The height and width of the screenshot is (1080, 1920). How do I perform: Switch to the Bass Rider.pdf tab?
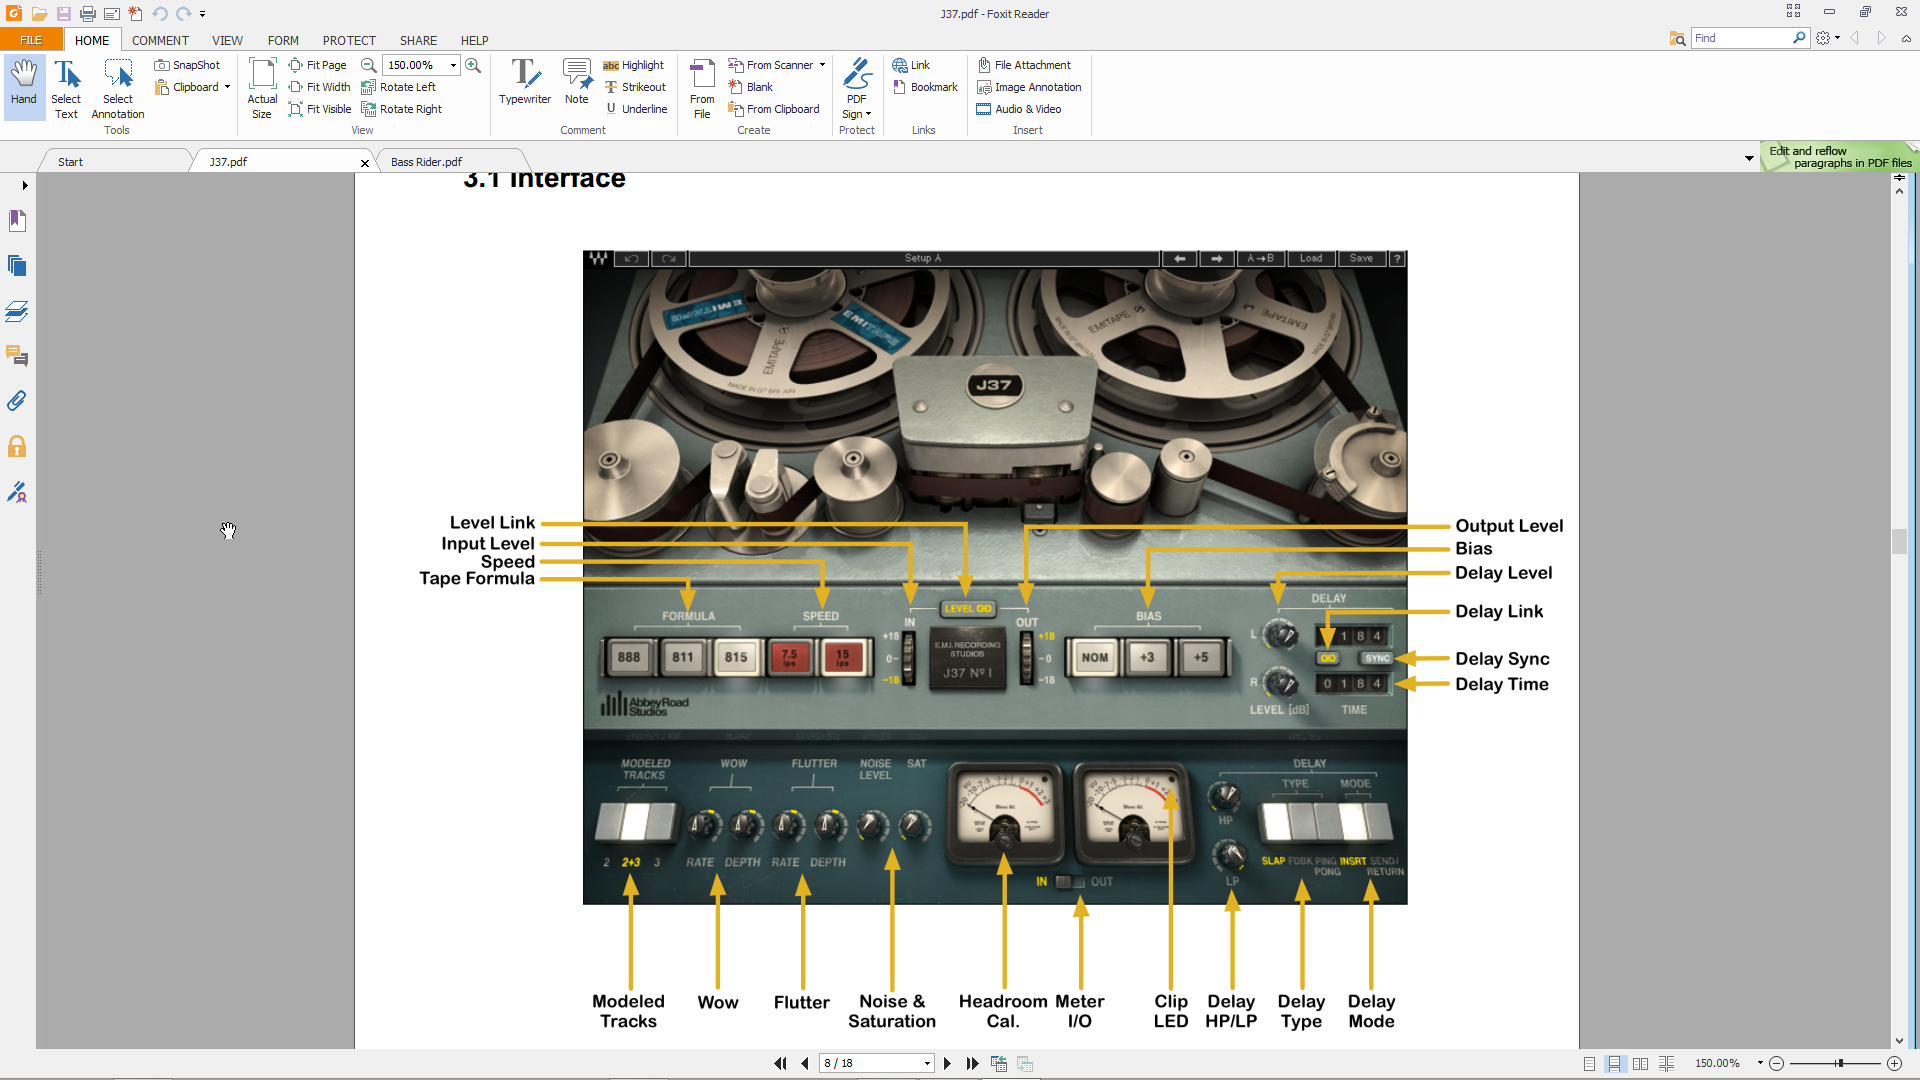452,161
